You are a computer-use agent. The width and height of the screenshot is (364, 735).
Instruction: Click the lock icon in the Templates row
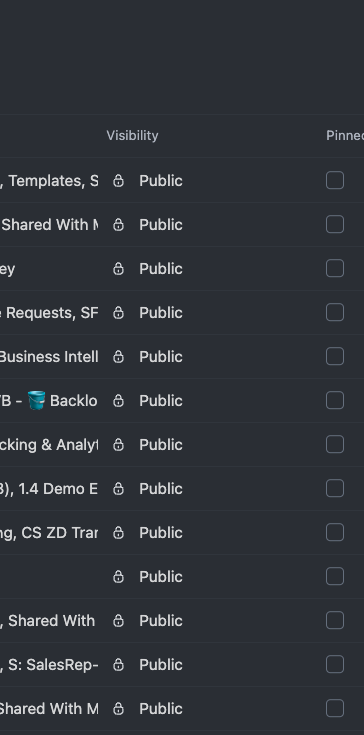(119, 180)
